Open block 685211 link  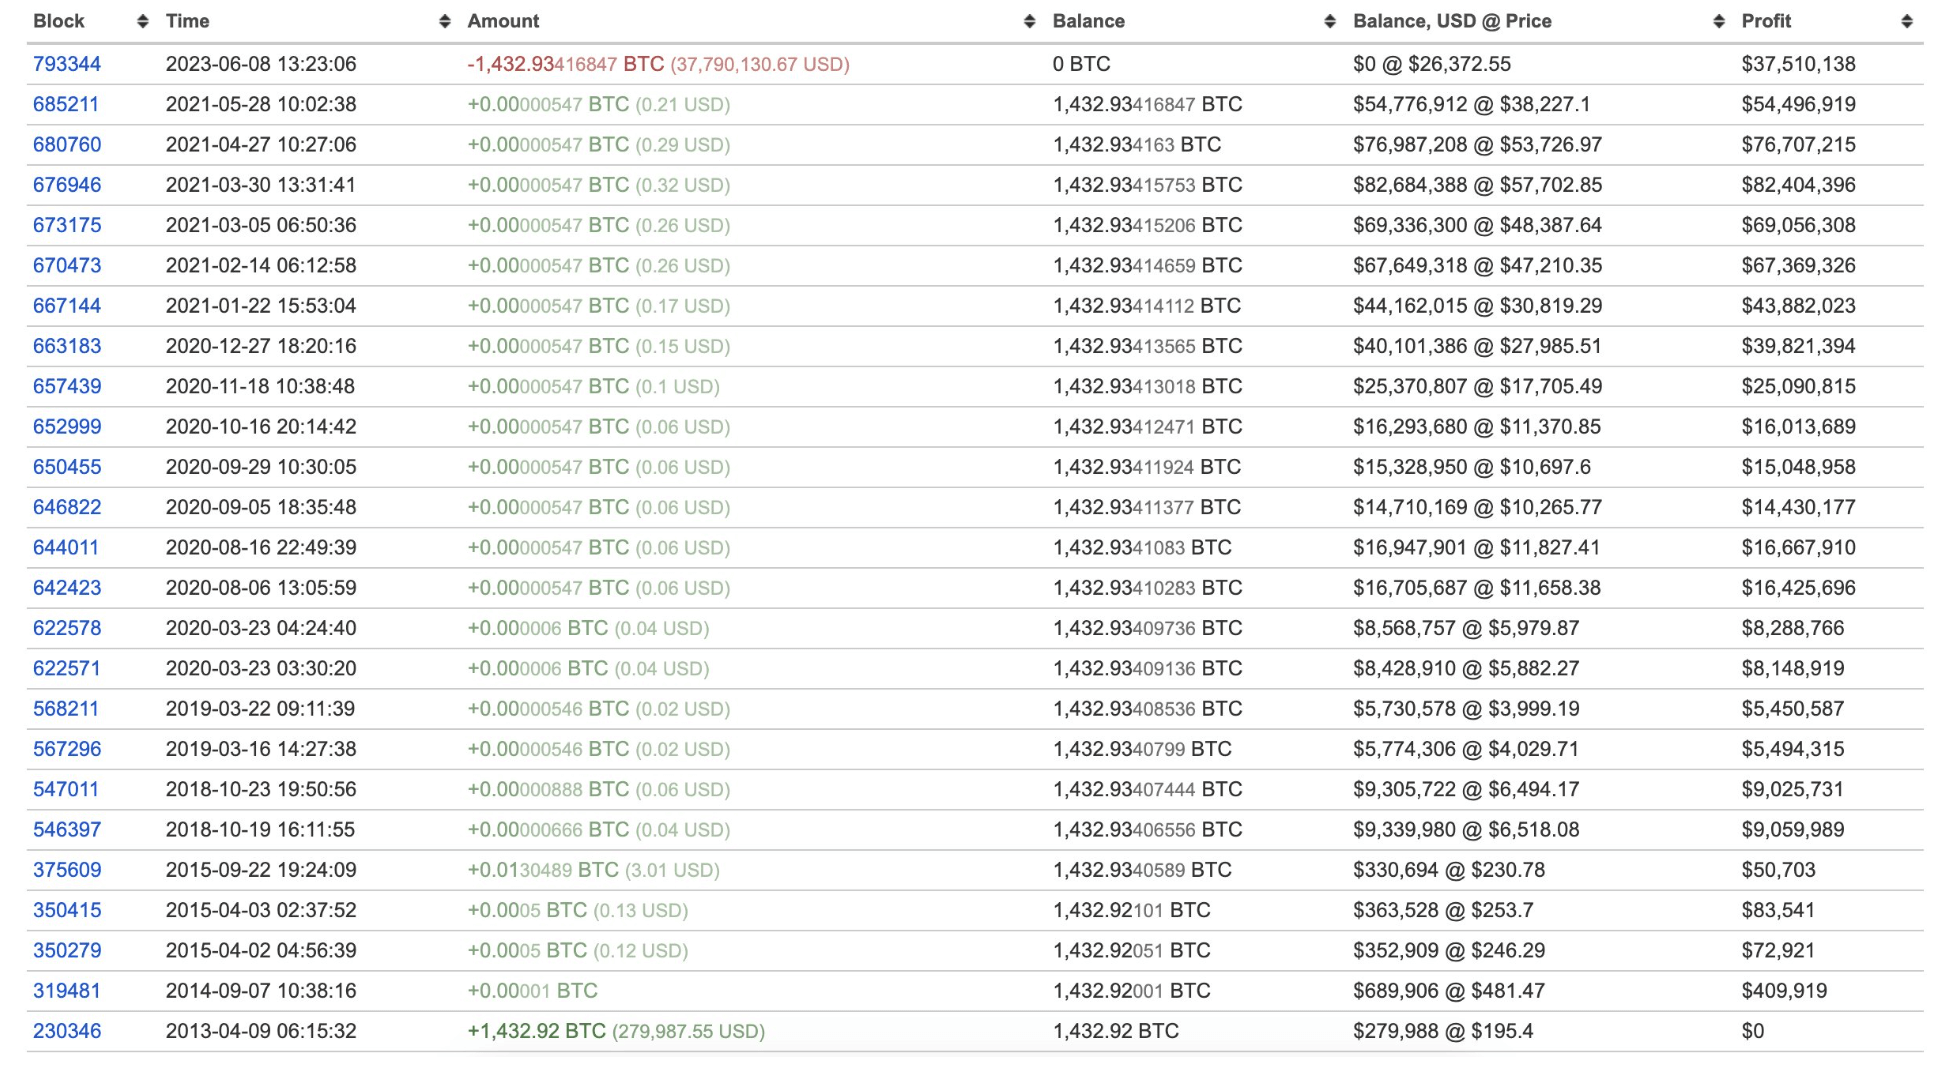tap(67, 104)
